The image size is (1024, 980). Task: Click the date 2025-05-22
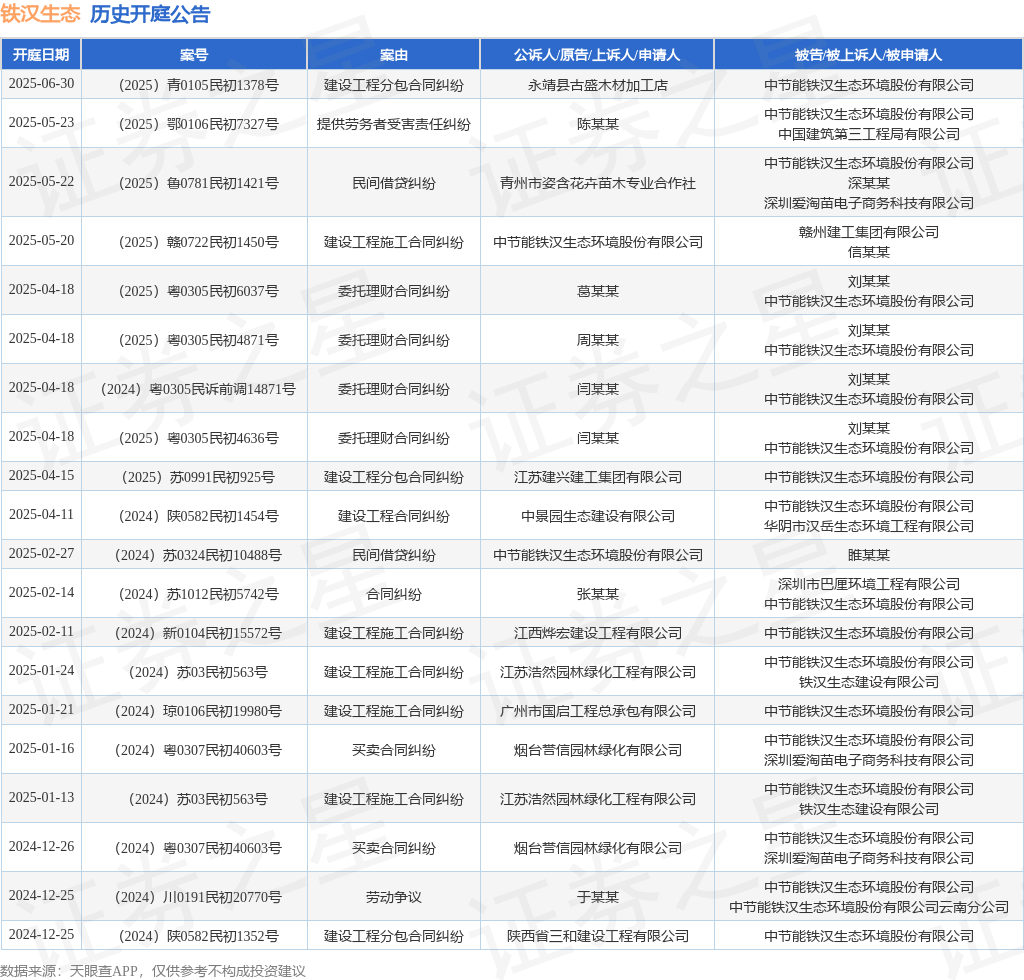tap(41, 182)
